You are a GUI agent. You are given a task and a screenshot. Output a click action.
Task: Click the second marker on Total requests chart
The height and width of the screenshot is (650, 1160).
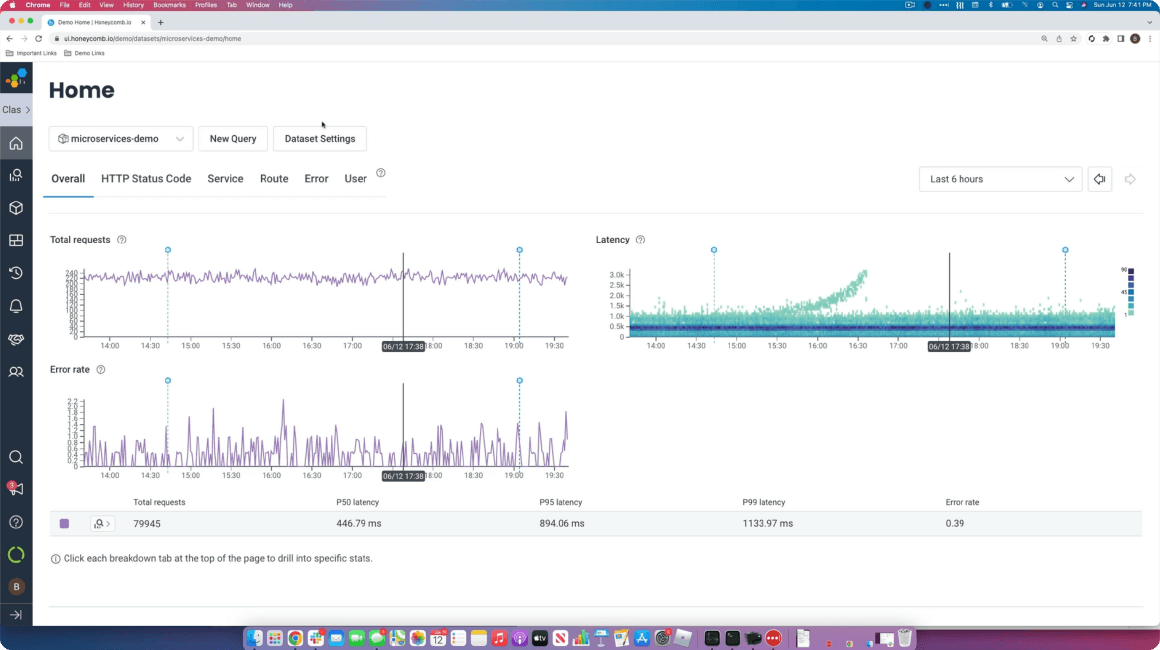[x=519, y=250]
